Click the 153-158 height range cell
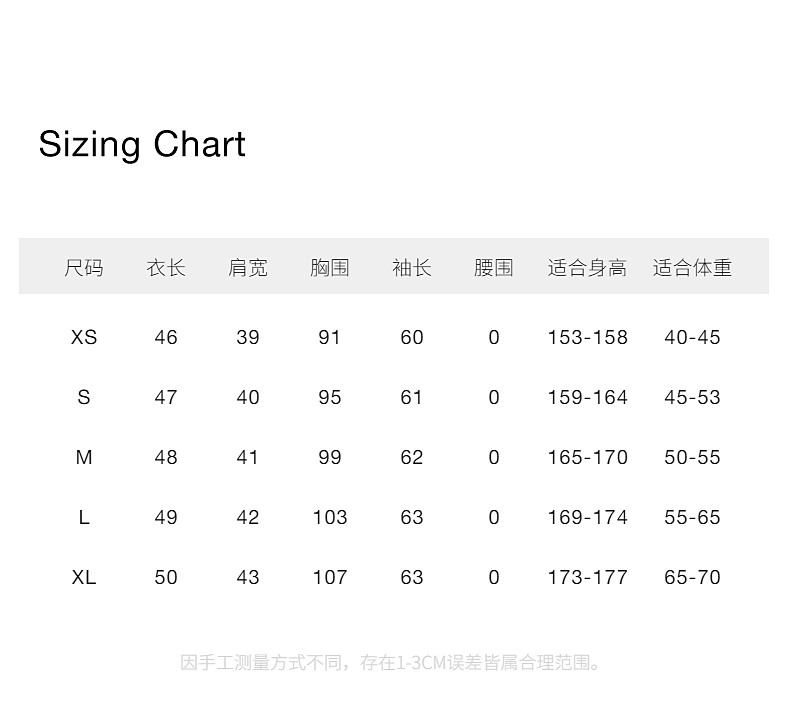Image resolution: width=790 pixels, height=708 pixels. [587, 337]
